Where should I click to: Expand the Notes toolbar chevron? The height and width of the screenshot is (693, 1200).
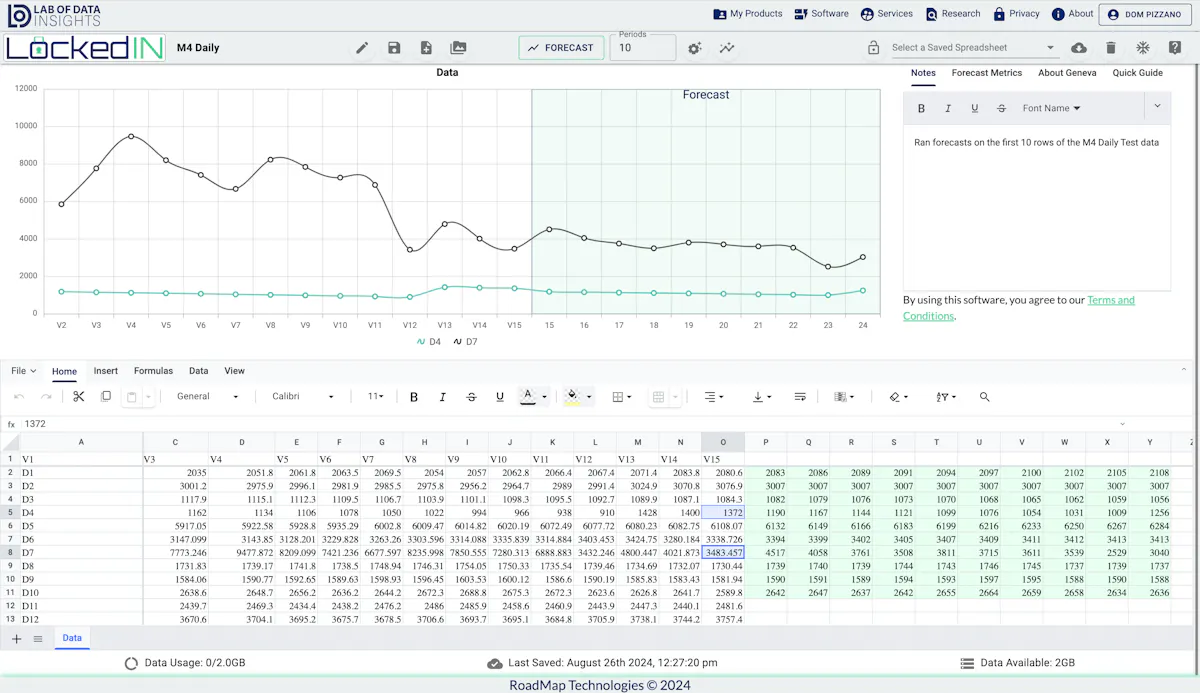[1157, 106]
